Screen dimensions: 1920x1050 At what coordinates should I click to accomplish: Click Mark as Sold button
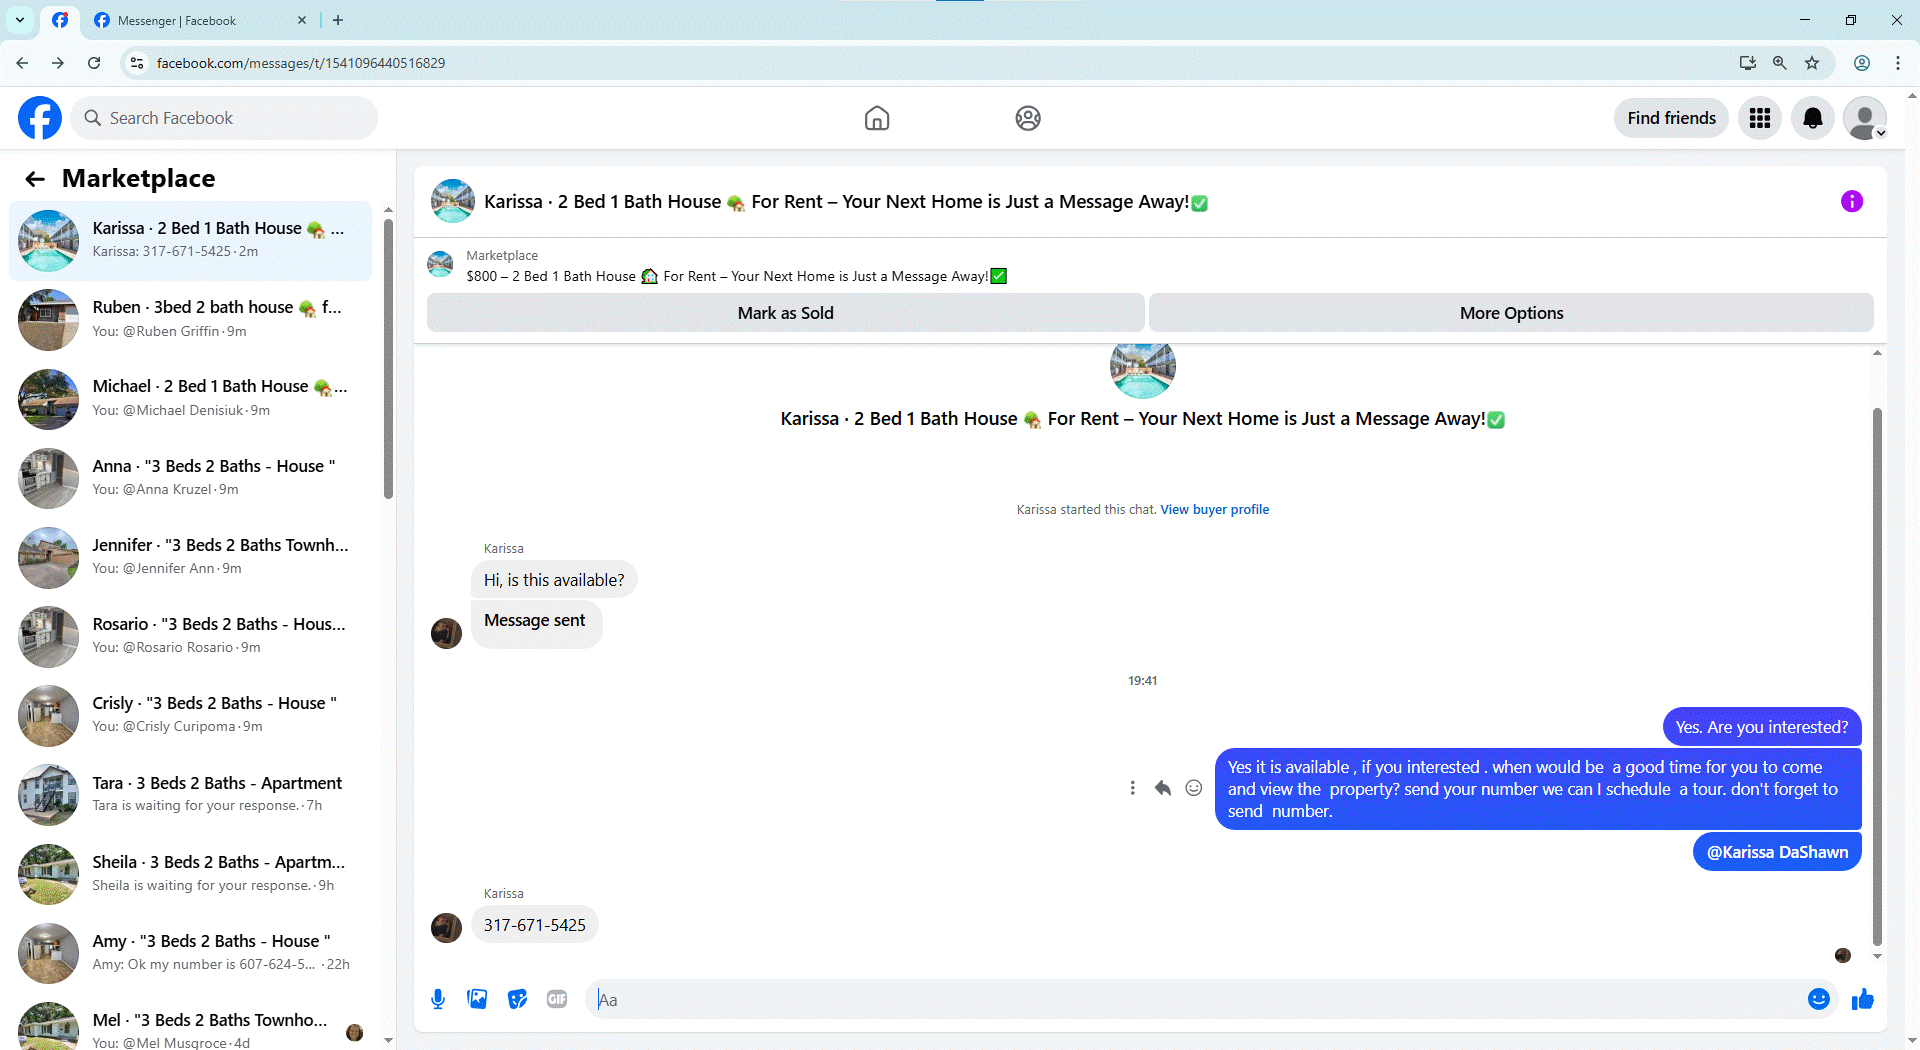click(785, 313)
